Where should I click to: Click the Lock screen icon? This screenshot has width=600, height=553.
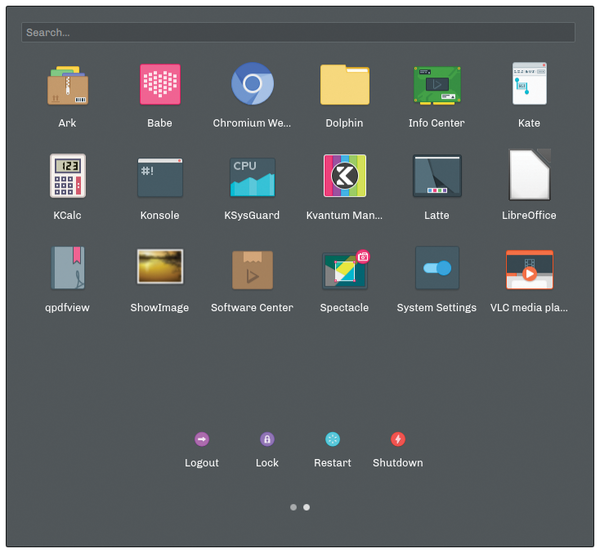click(x=267, y=439)
